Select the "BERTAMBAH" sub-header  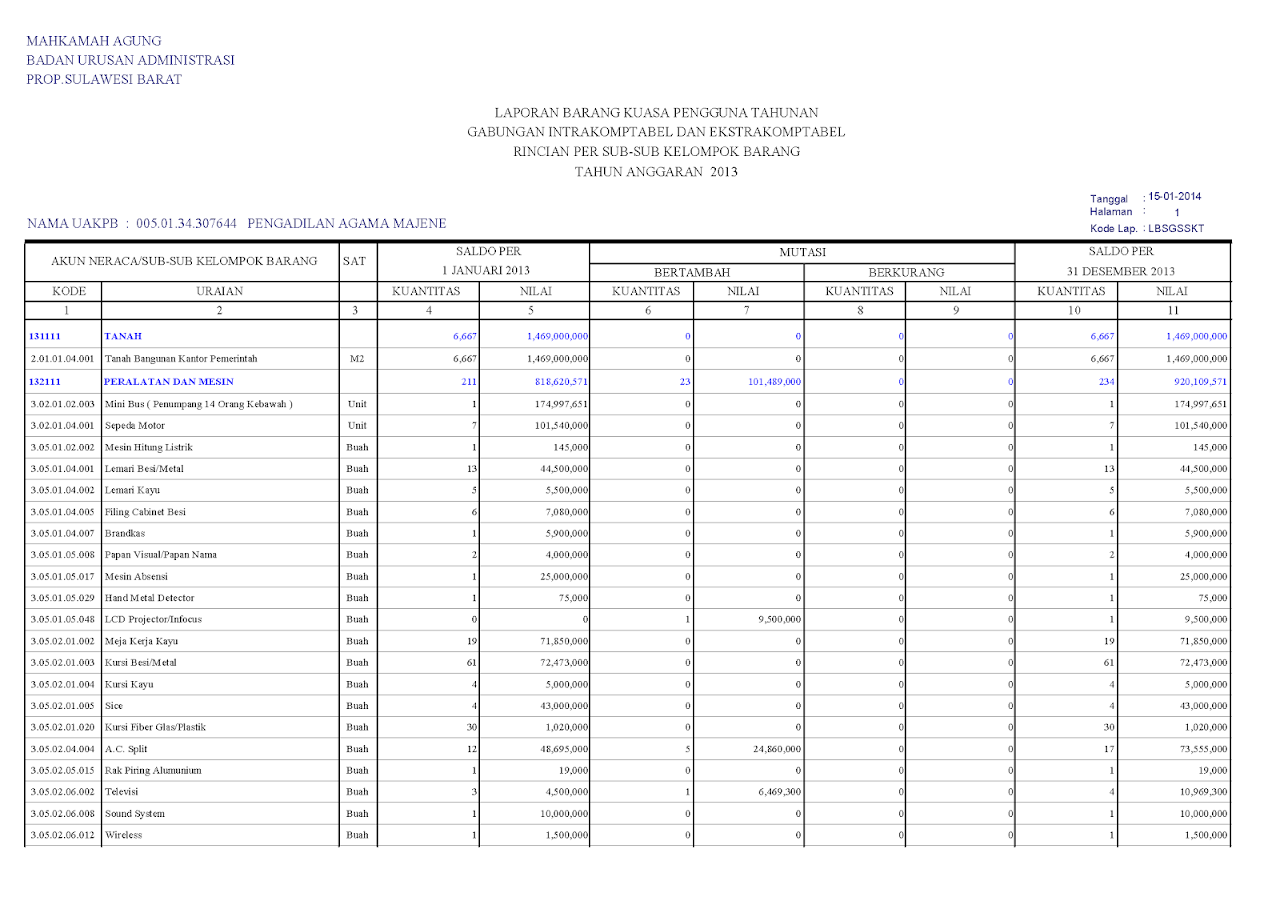point(692,272)
